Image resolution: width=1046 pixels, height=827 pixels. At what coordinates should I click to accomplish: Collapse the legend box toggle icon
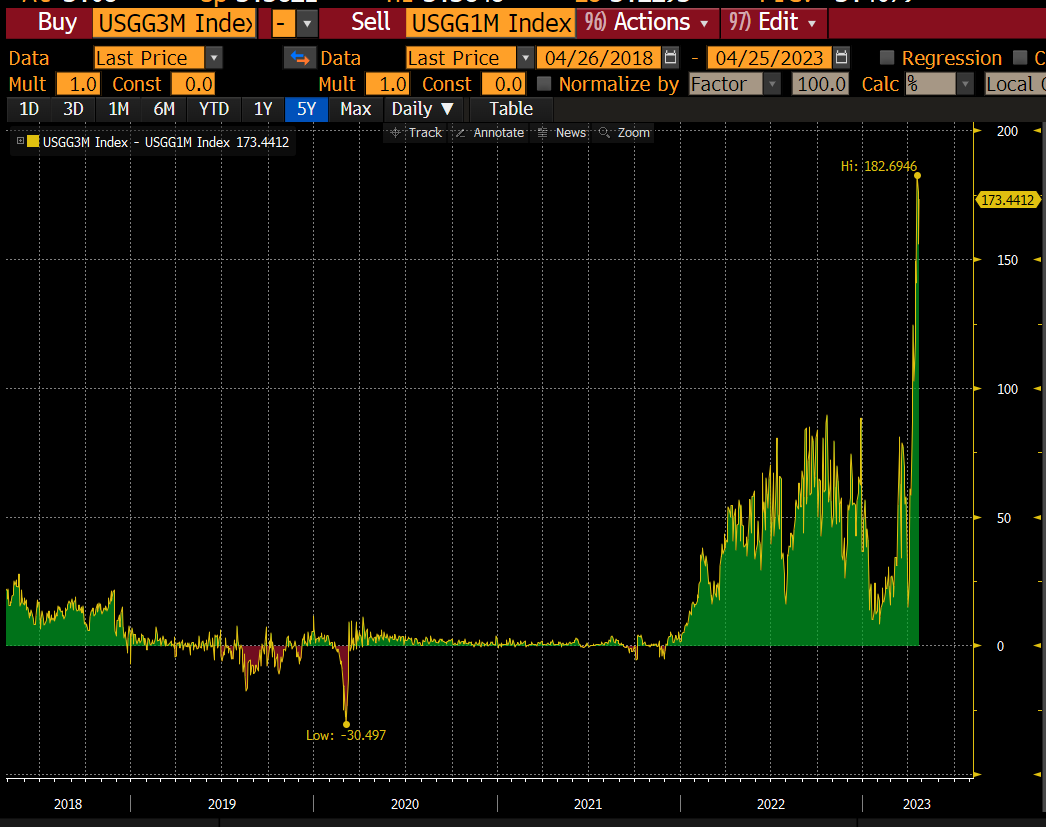[x=20, y=141]
